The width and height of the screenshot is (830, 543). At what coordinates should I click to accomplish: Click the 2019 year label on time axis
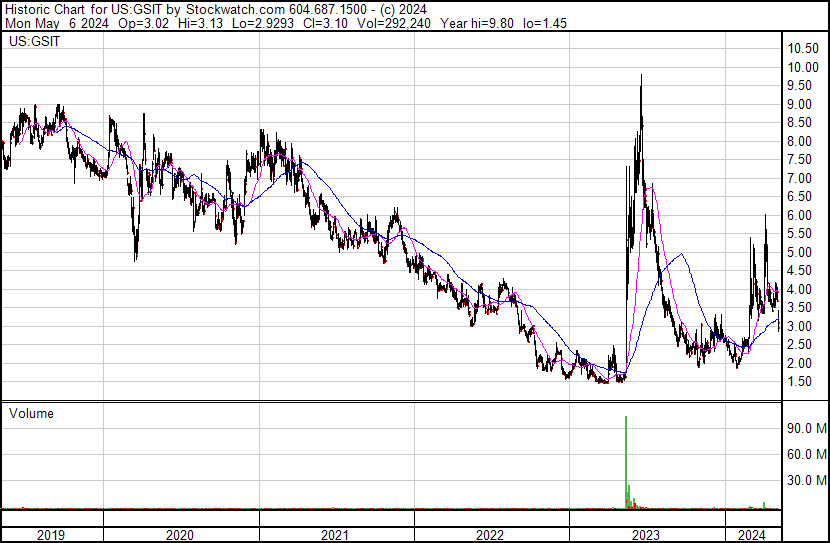click(x=51, y=535)
